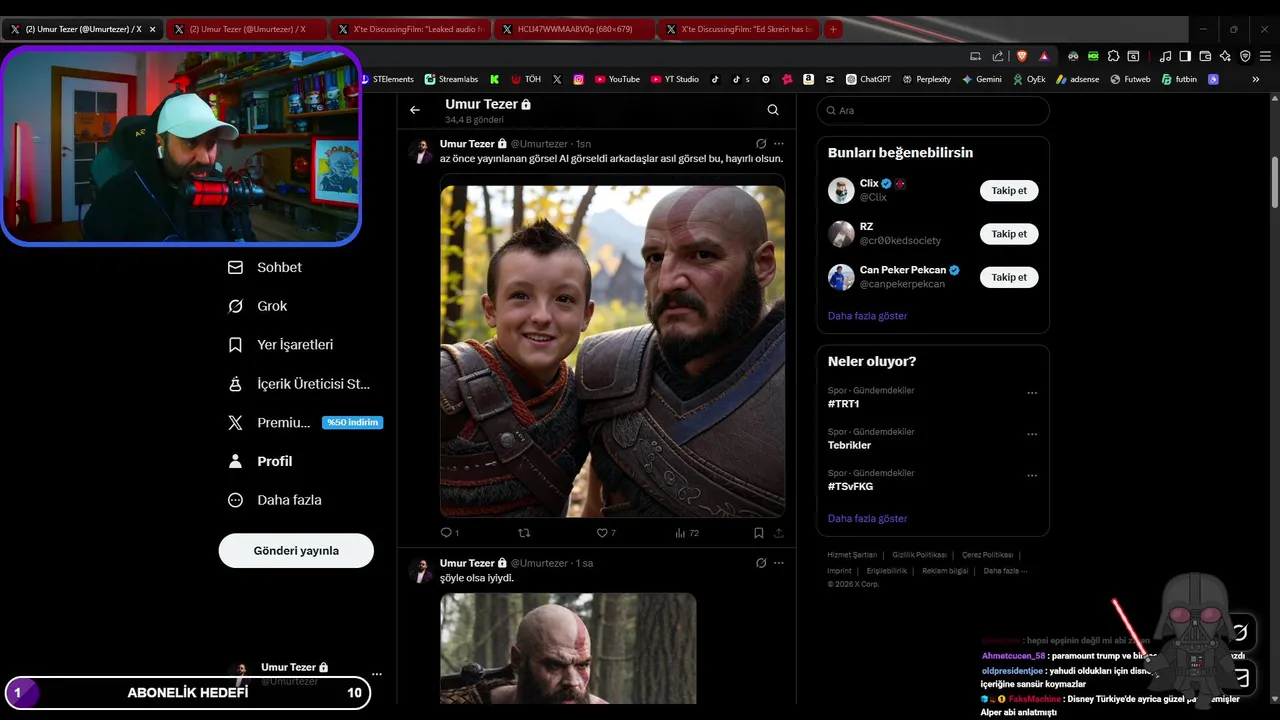Open Grok from the sidebar
Screen dimensions: 1280x720
(x=258, y=306)
